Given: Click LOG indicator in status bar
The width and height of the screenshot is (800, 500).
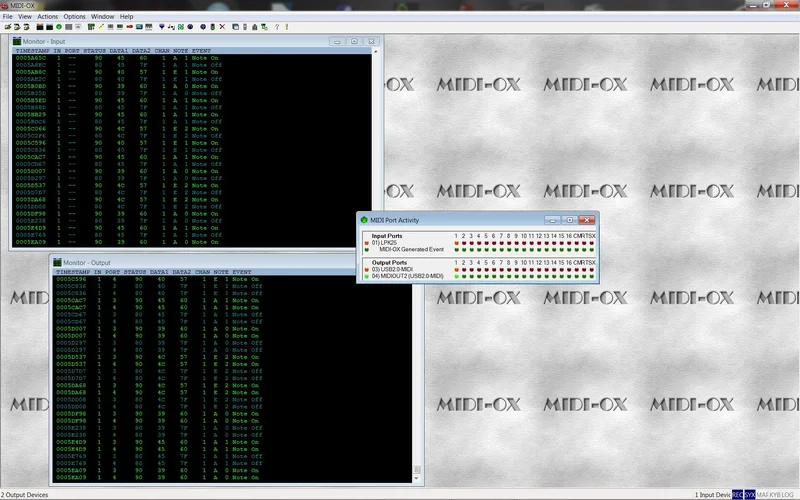Looking at the screenshot, I should point(787,494).
